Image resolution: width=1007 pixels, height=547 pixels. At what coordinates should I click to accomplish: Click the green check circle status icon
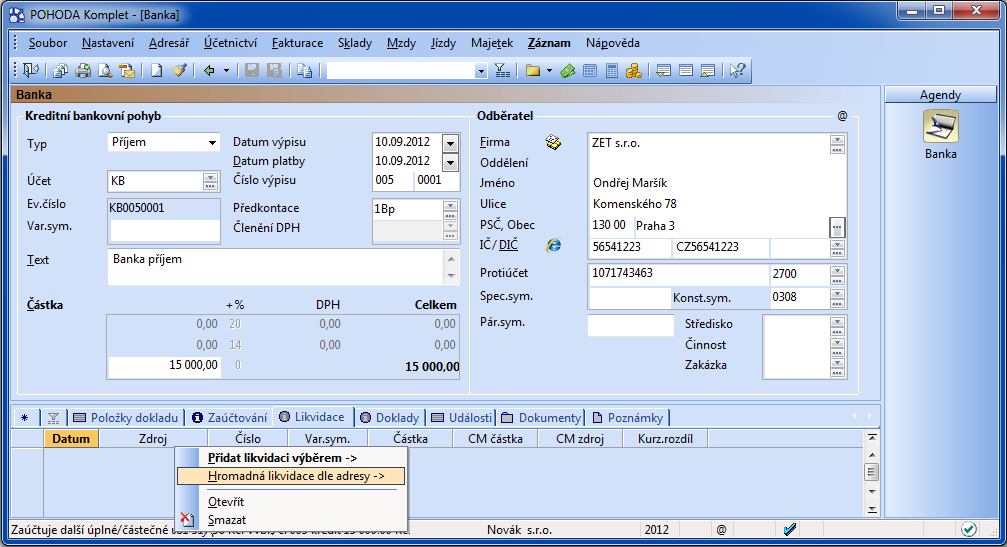969,529
